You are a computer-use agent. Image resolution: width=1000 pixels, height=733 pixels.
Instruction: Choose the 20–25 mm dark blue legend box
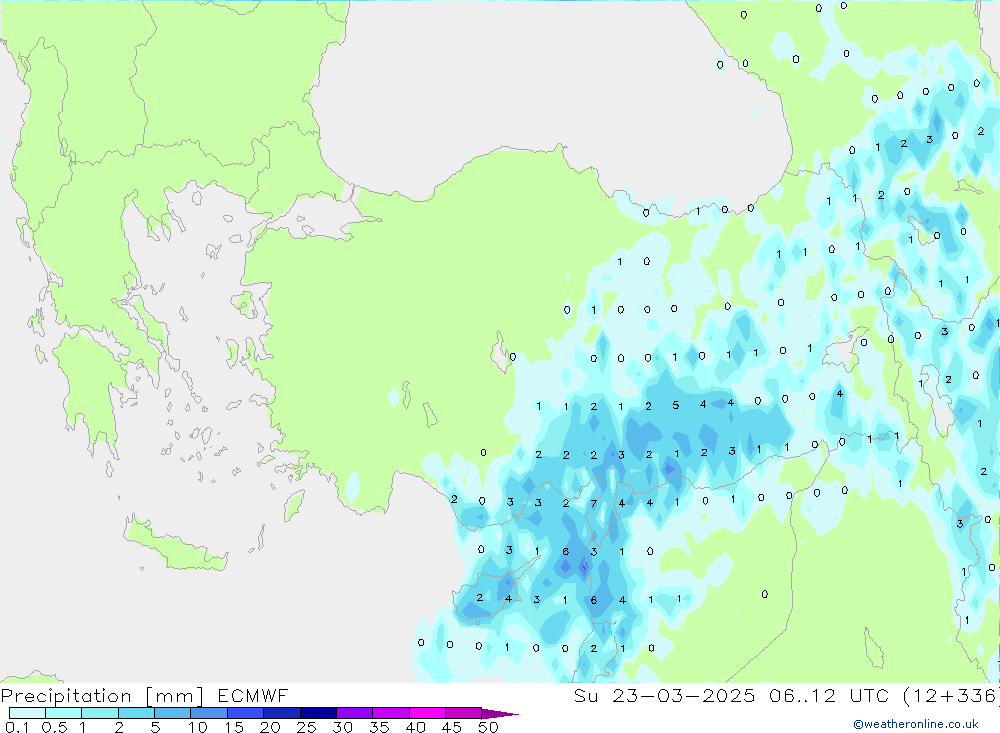(x=281, y=713)
